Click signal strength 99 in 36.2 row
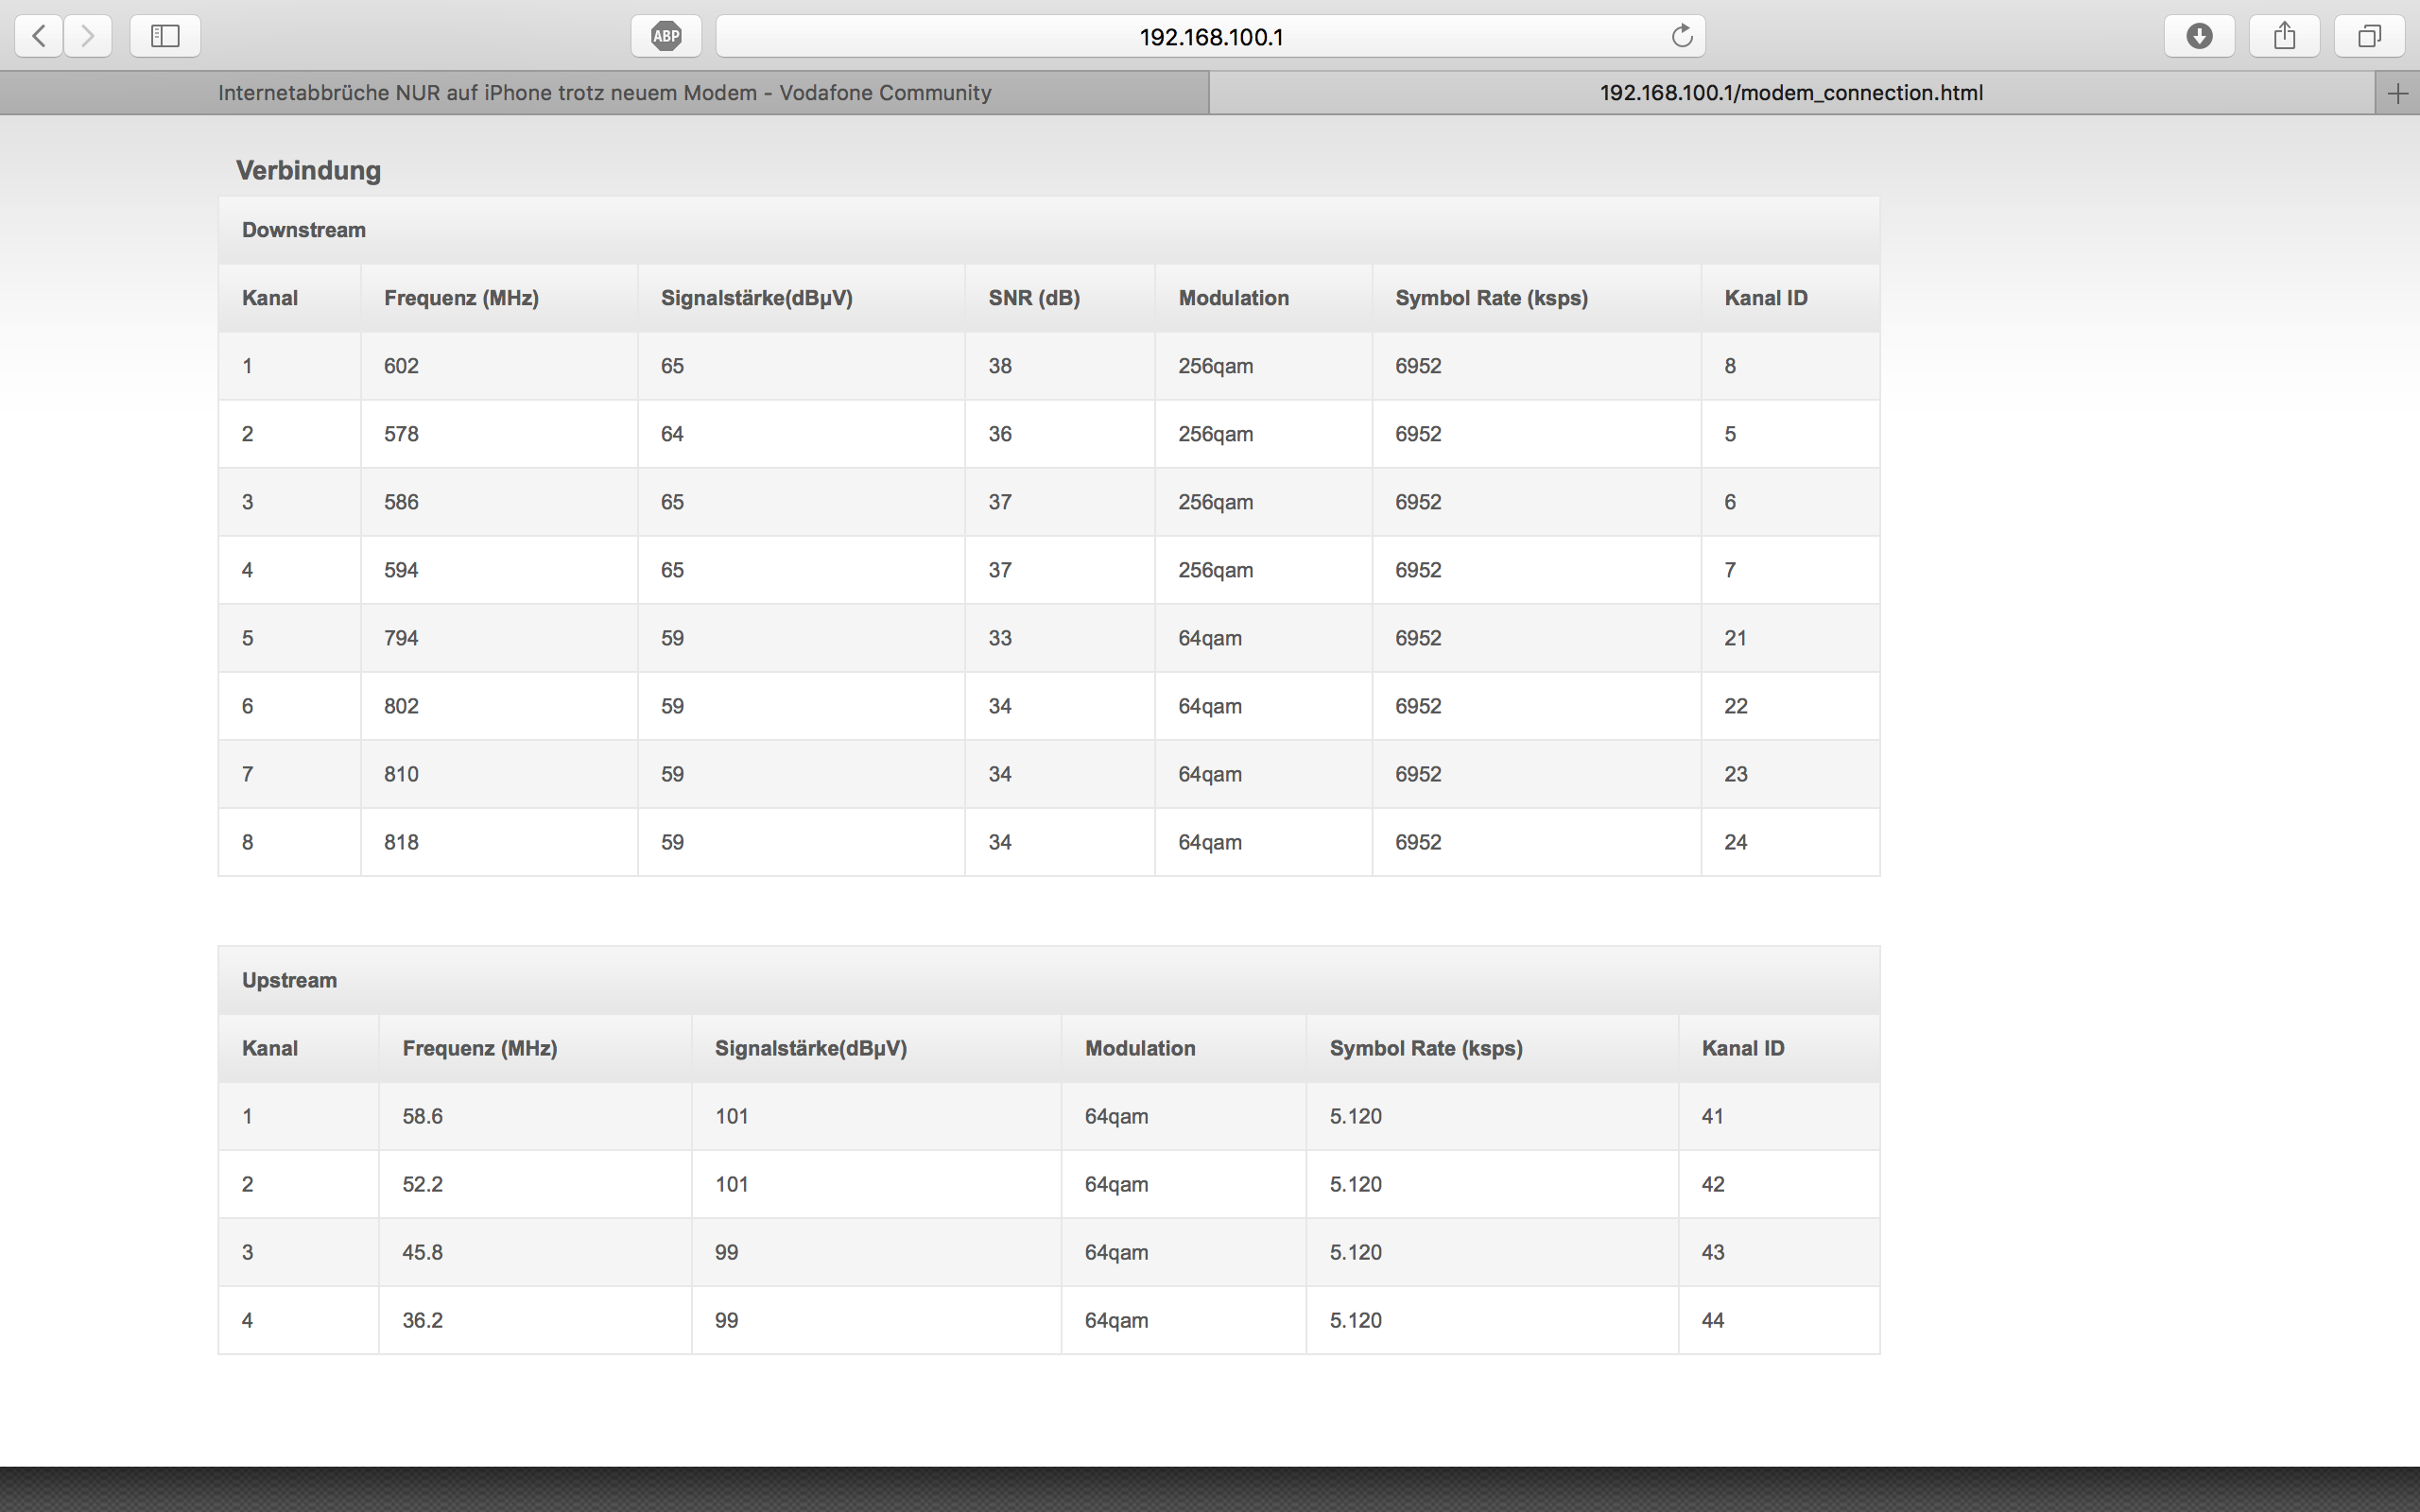The width and height of the screenshot is (2420, 1512). [726, 1320]
